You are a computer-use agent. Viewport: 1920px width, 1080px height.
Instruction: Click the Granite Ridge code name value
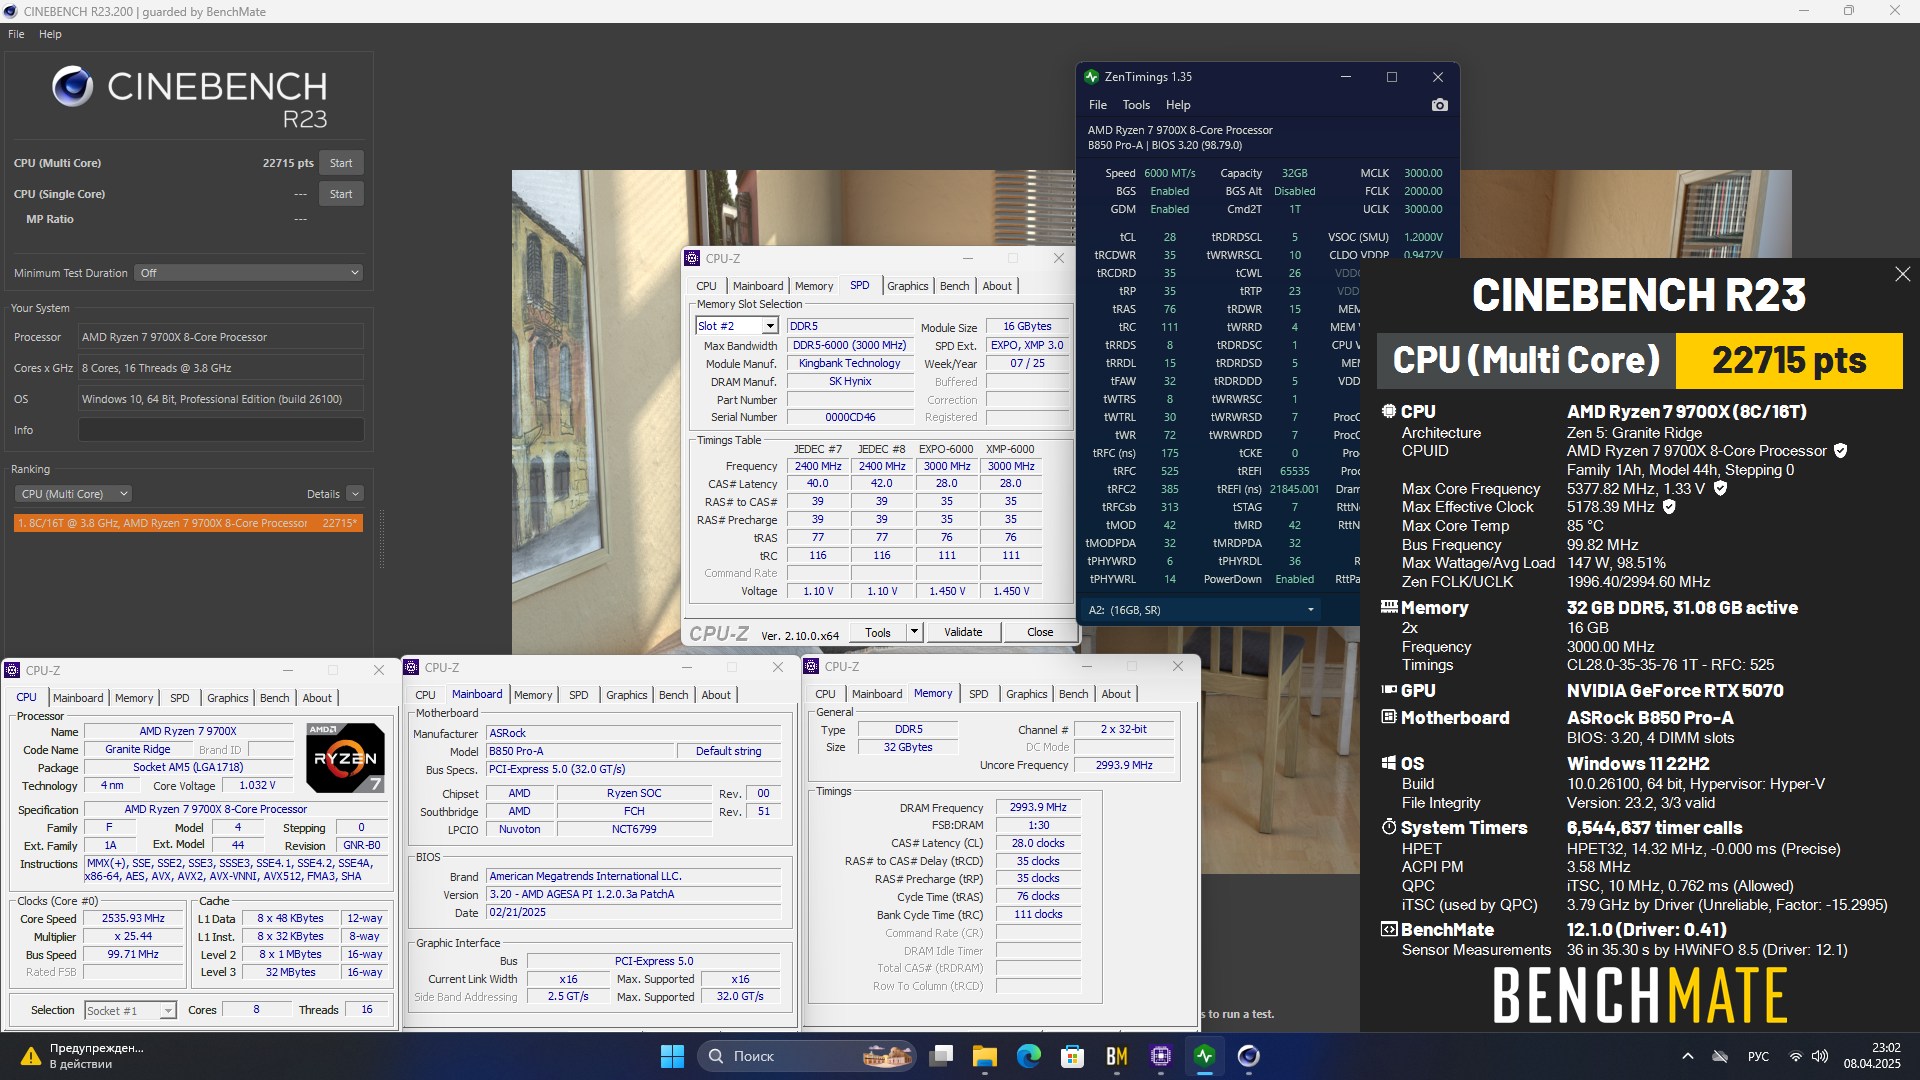click(138, 749)
